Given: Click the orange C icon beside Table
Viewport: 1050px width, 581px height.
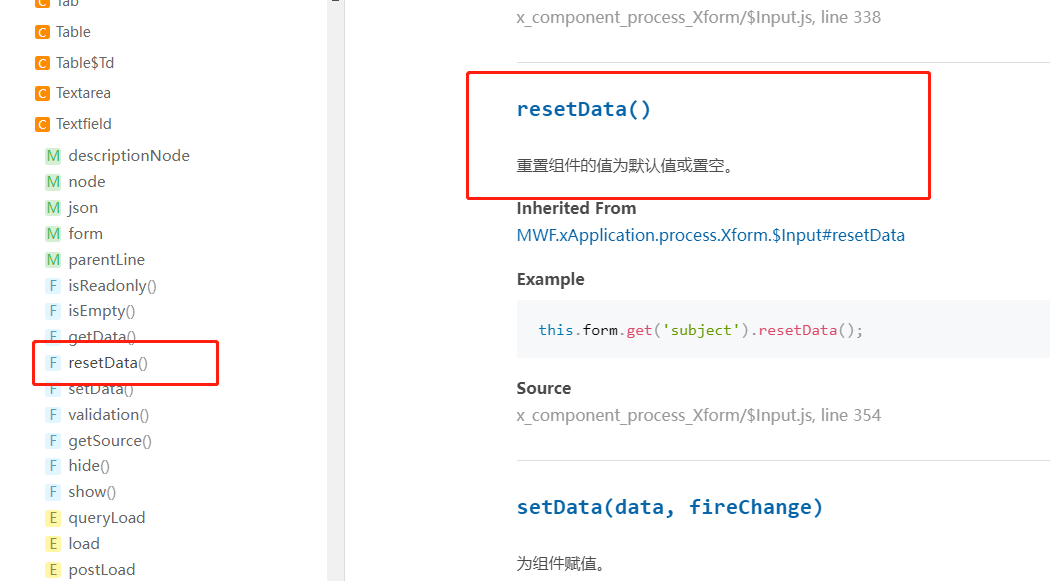Looking at the screenshot, I should tap(42, 32).
